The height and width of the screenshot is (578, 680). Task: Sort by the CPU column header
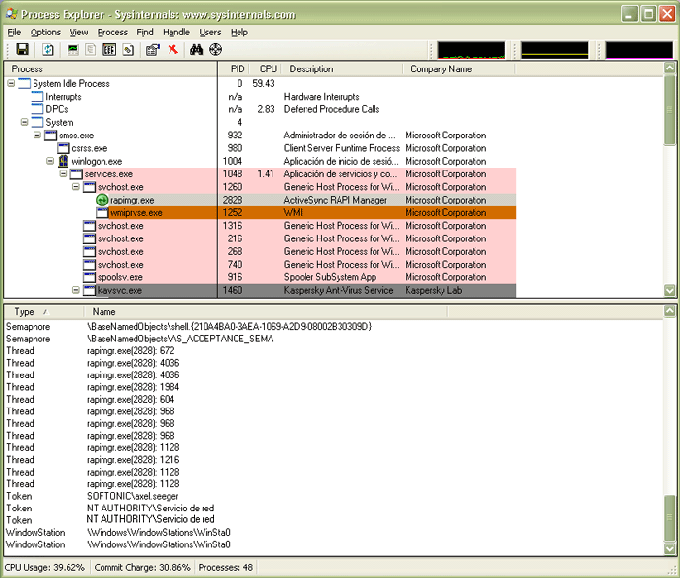pos(265,69)
